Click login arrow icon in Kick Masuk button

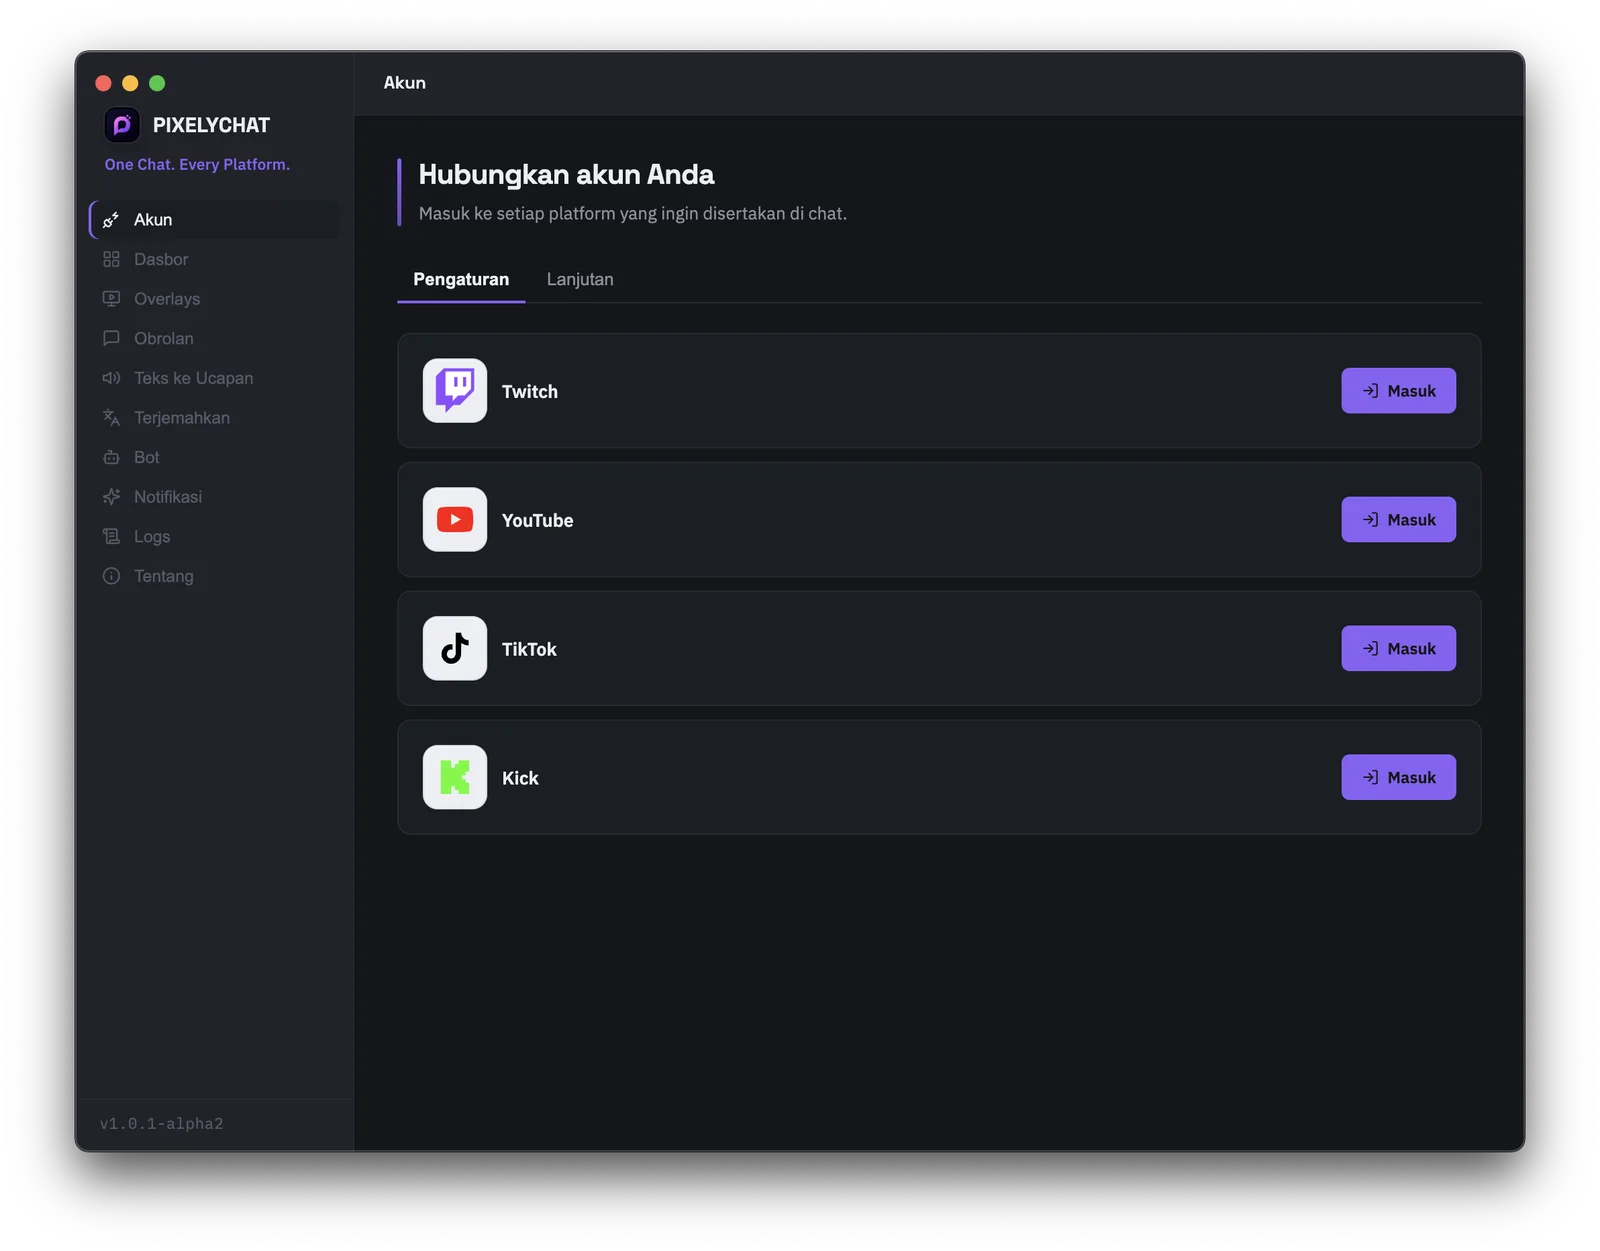(1371, 777)
